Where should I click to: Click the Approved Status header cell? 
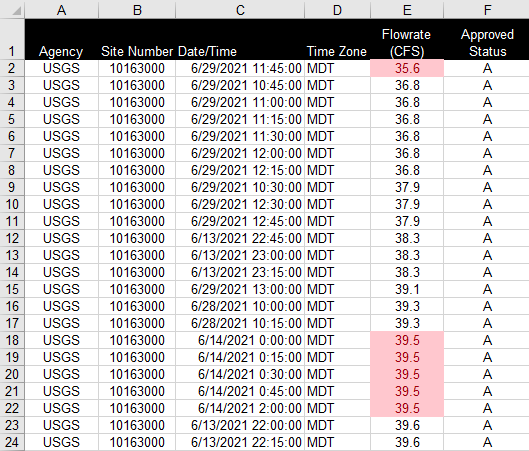tap(486, 39)
